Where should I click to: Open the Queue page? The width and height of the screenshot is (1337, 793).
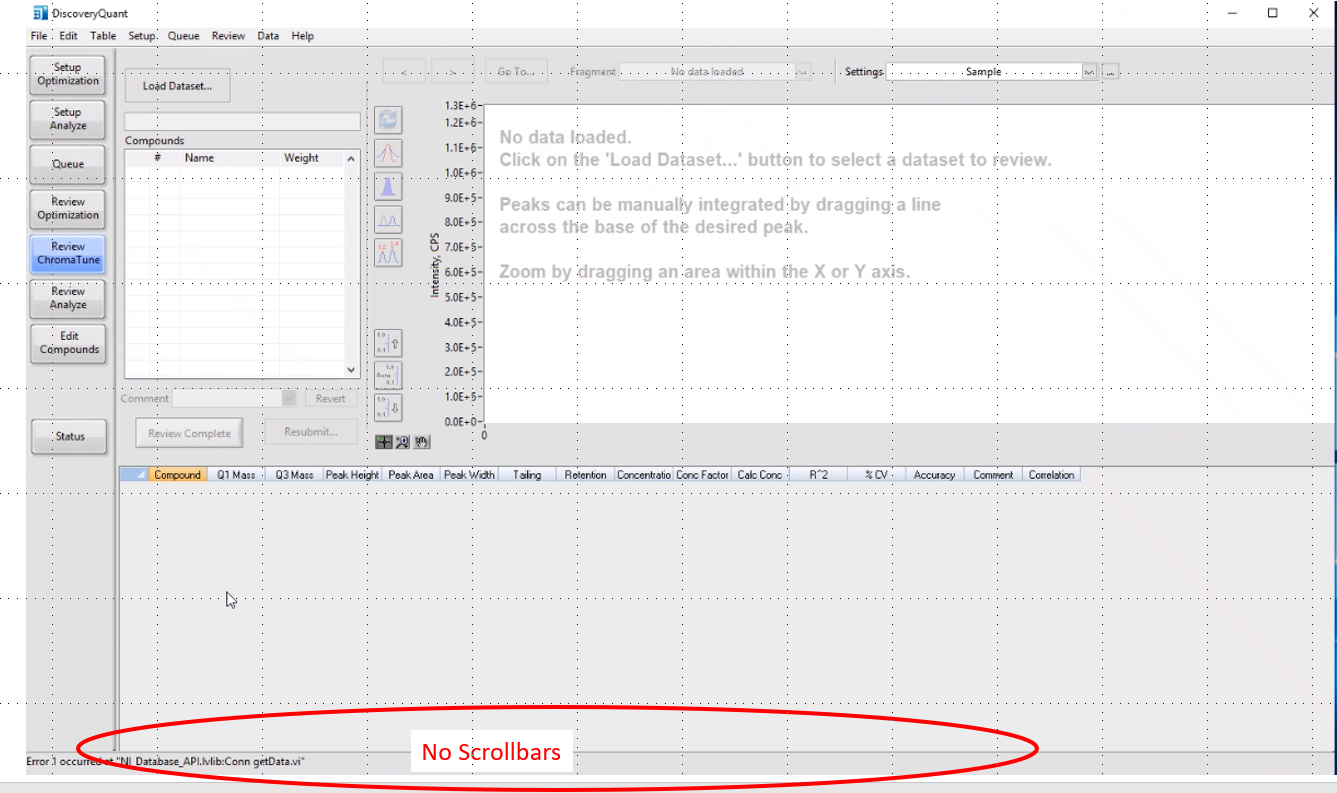click(68, 163)
